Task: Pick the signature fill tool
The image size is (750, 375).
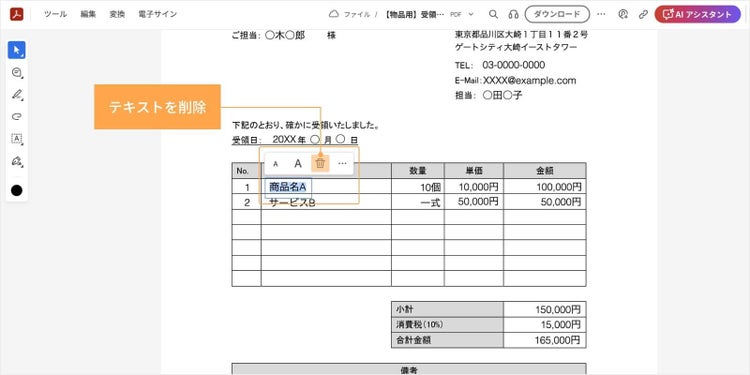Action: tap(17, 161)
